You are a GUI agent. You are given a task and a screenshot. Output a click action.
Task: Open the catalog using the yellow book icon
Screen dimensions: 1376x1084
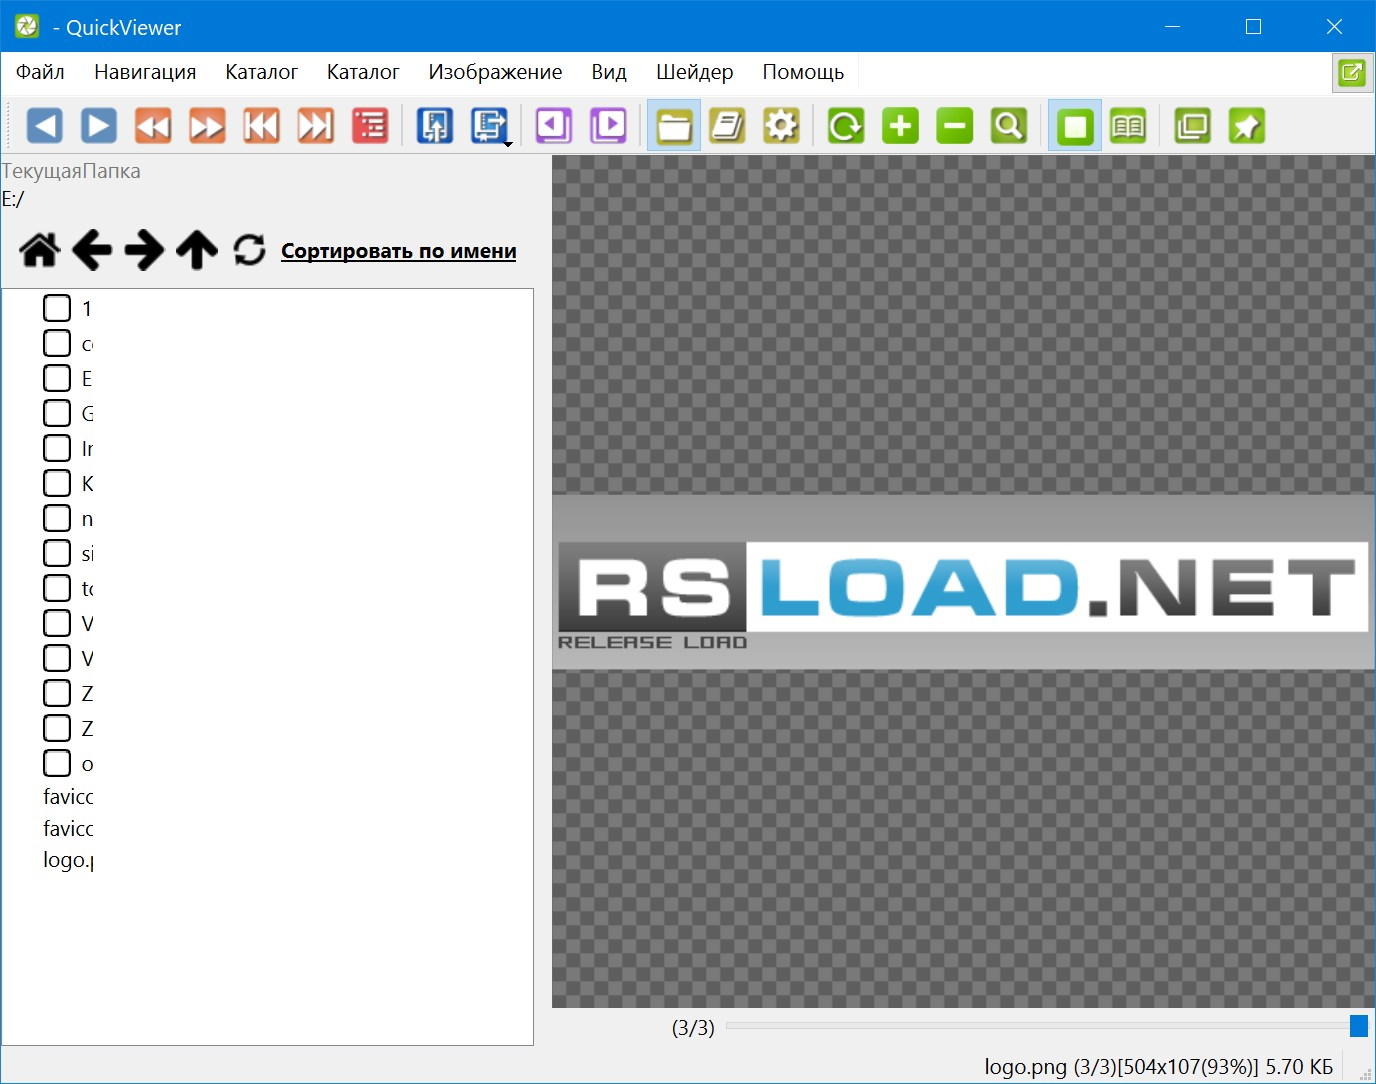tap(727, 126)
